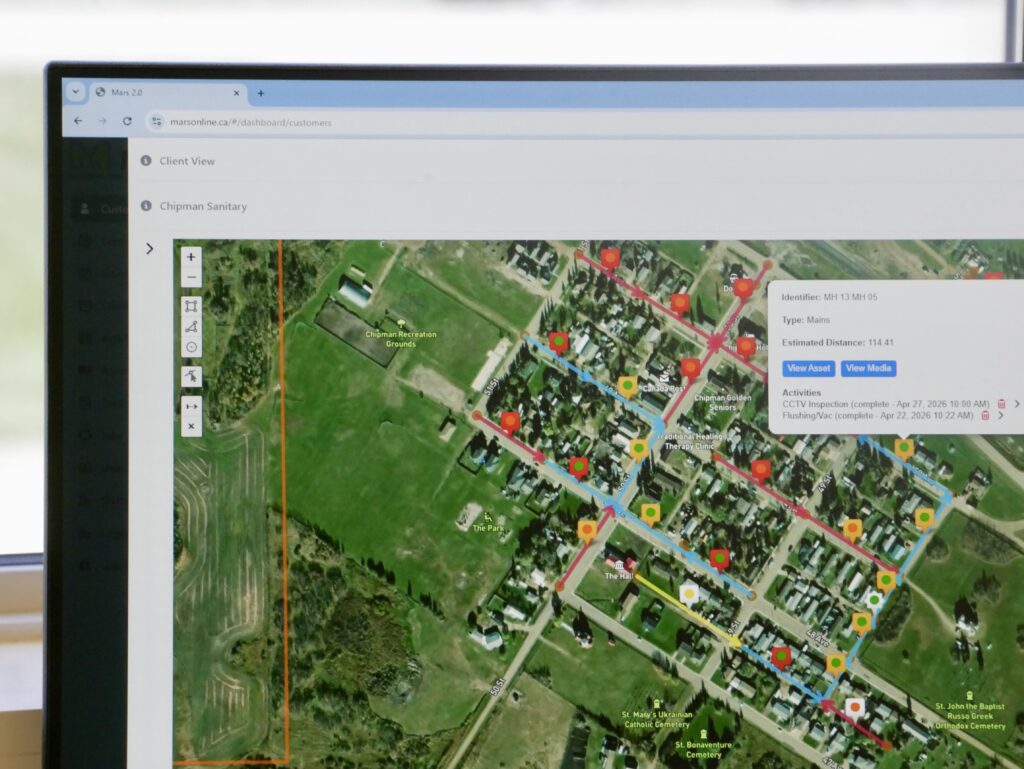The image size is (1024, 769).
Task: Click the Chipman Golden Seniors map label
Action: (x=723, y=402)
